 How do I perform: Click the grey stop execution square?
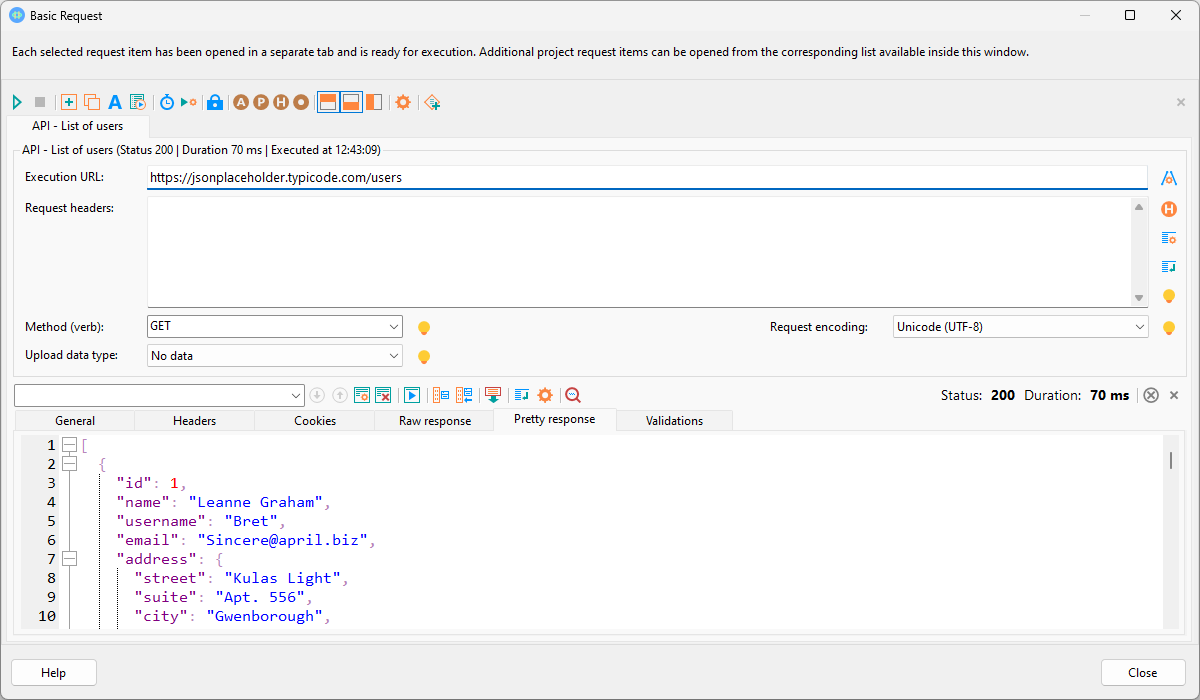[x=40, y=102]
